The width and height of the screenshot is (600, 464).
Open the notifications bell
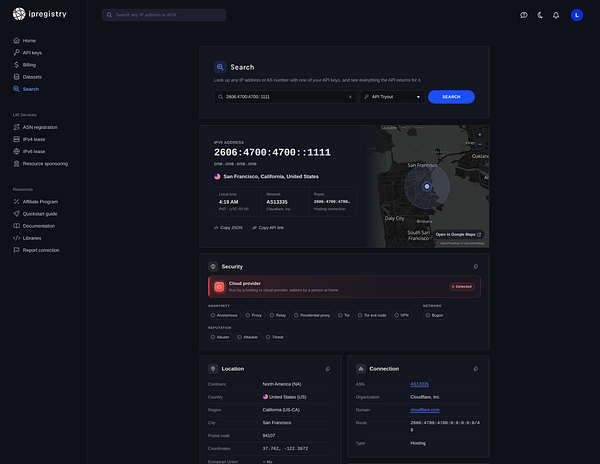(x=556, y=15)
